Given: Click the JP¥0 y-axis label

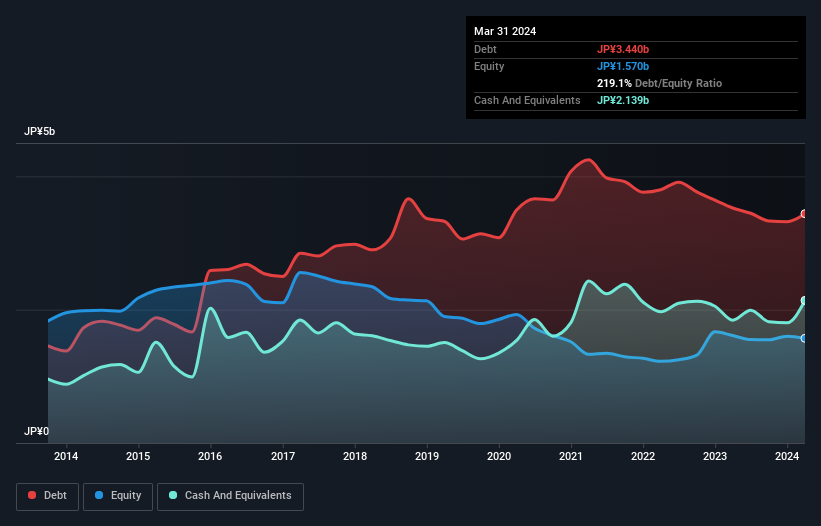Looking at the screenshot, I should [37, 431].
